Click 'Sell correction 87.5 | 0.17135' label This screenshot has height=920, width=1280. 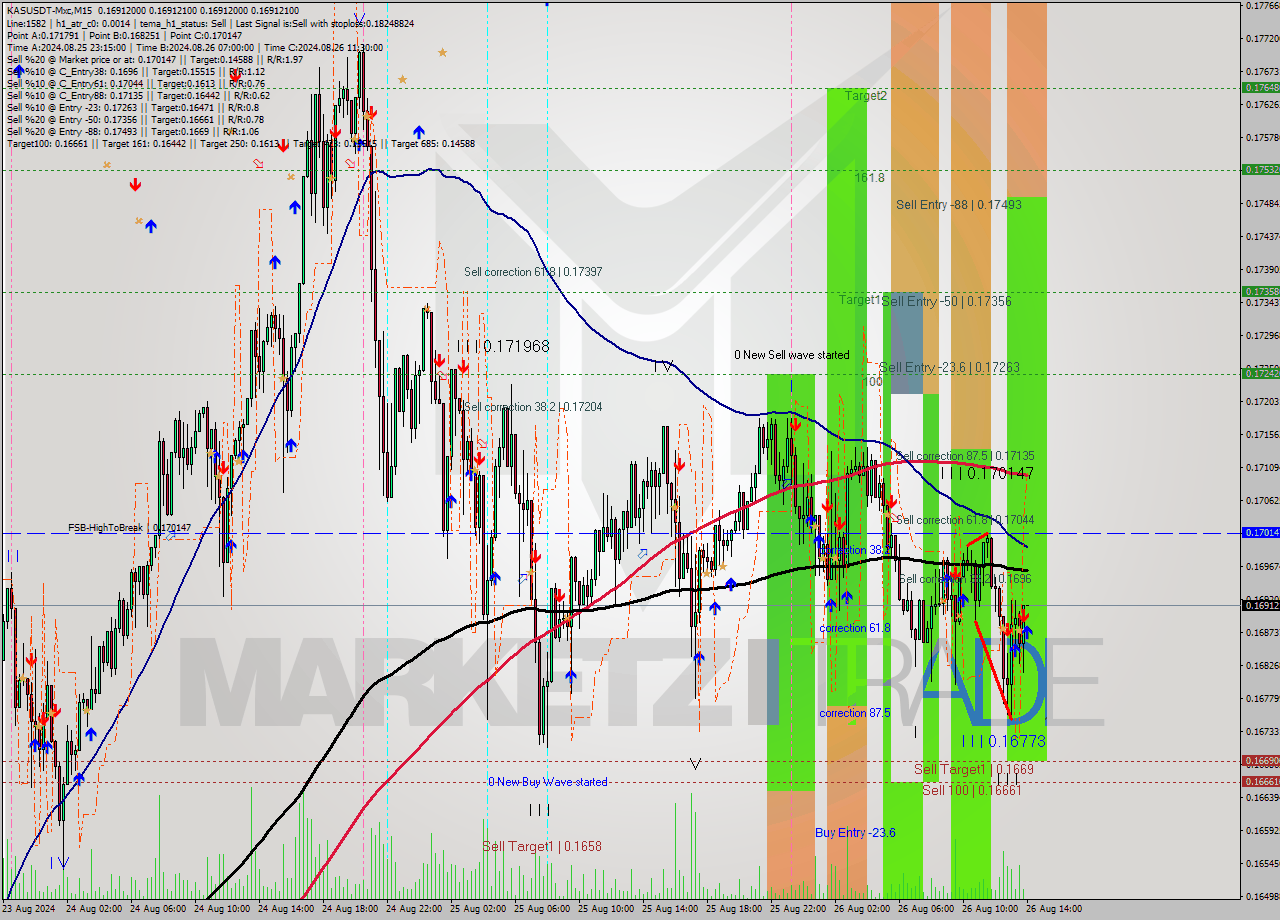965,456
